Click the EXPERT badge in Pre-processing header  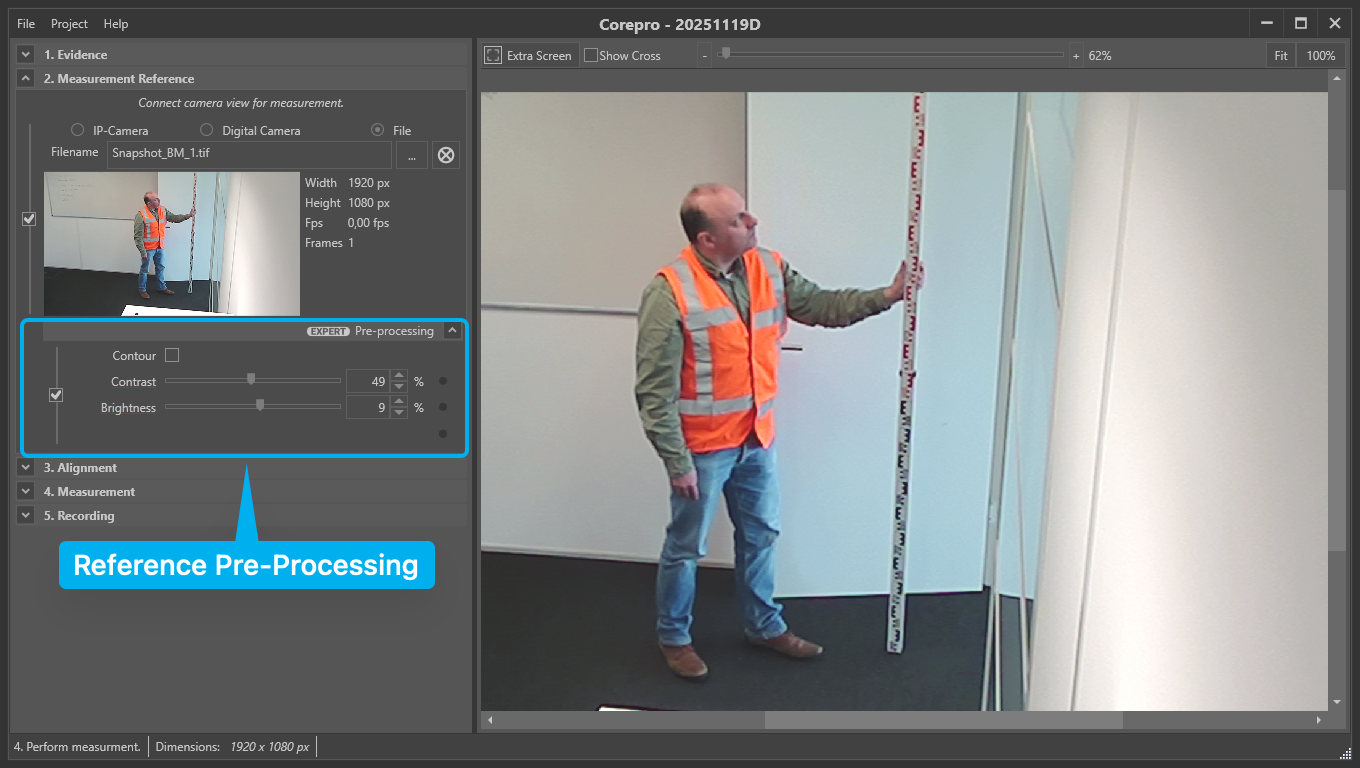(328, 331)
